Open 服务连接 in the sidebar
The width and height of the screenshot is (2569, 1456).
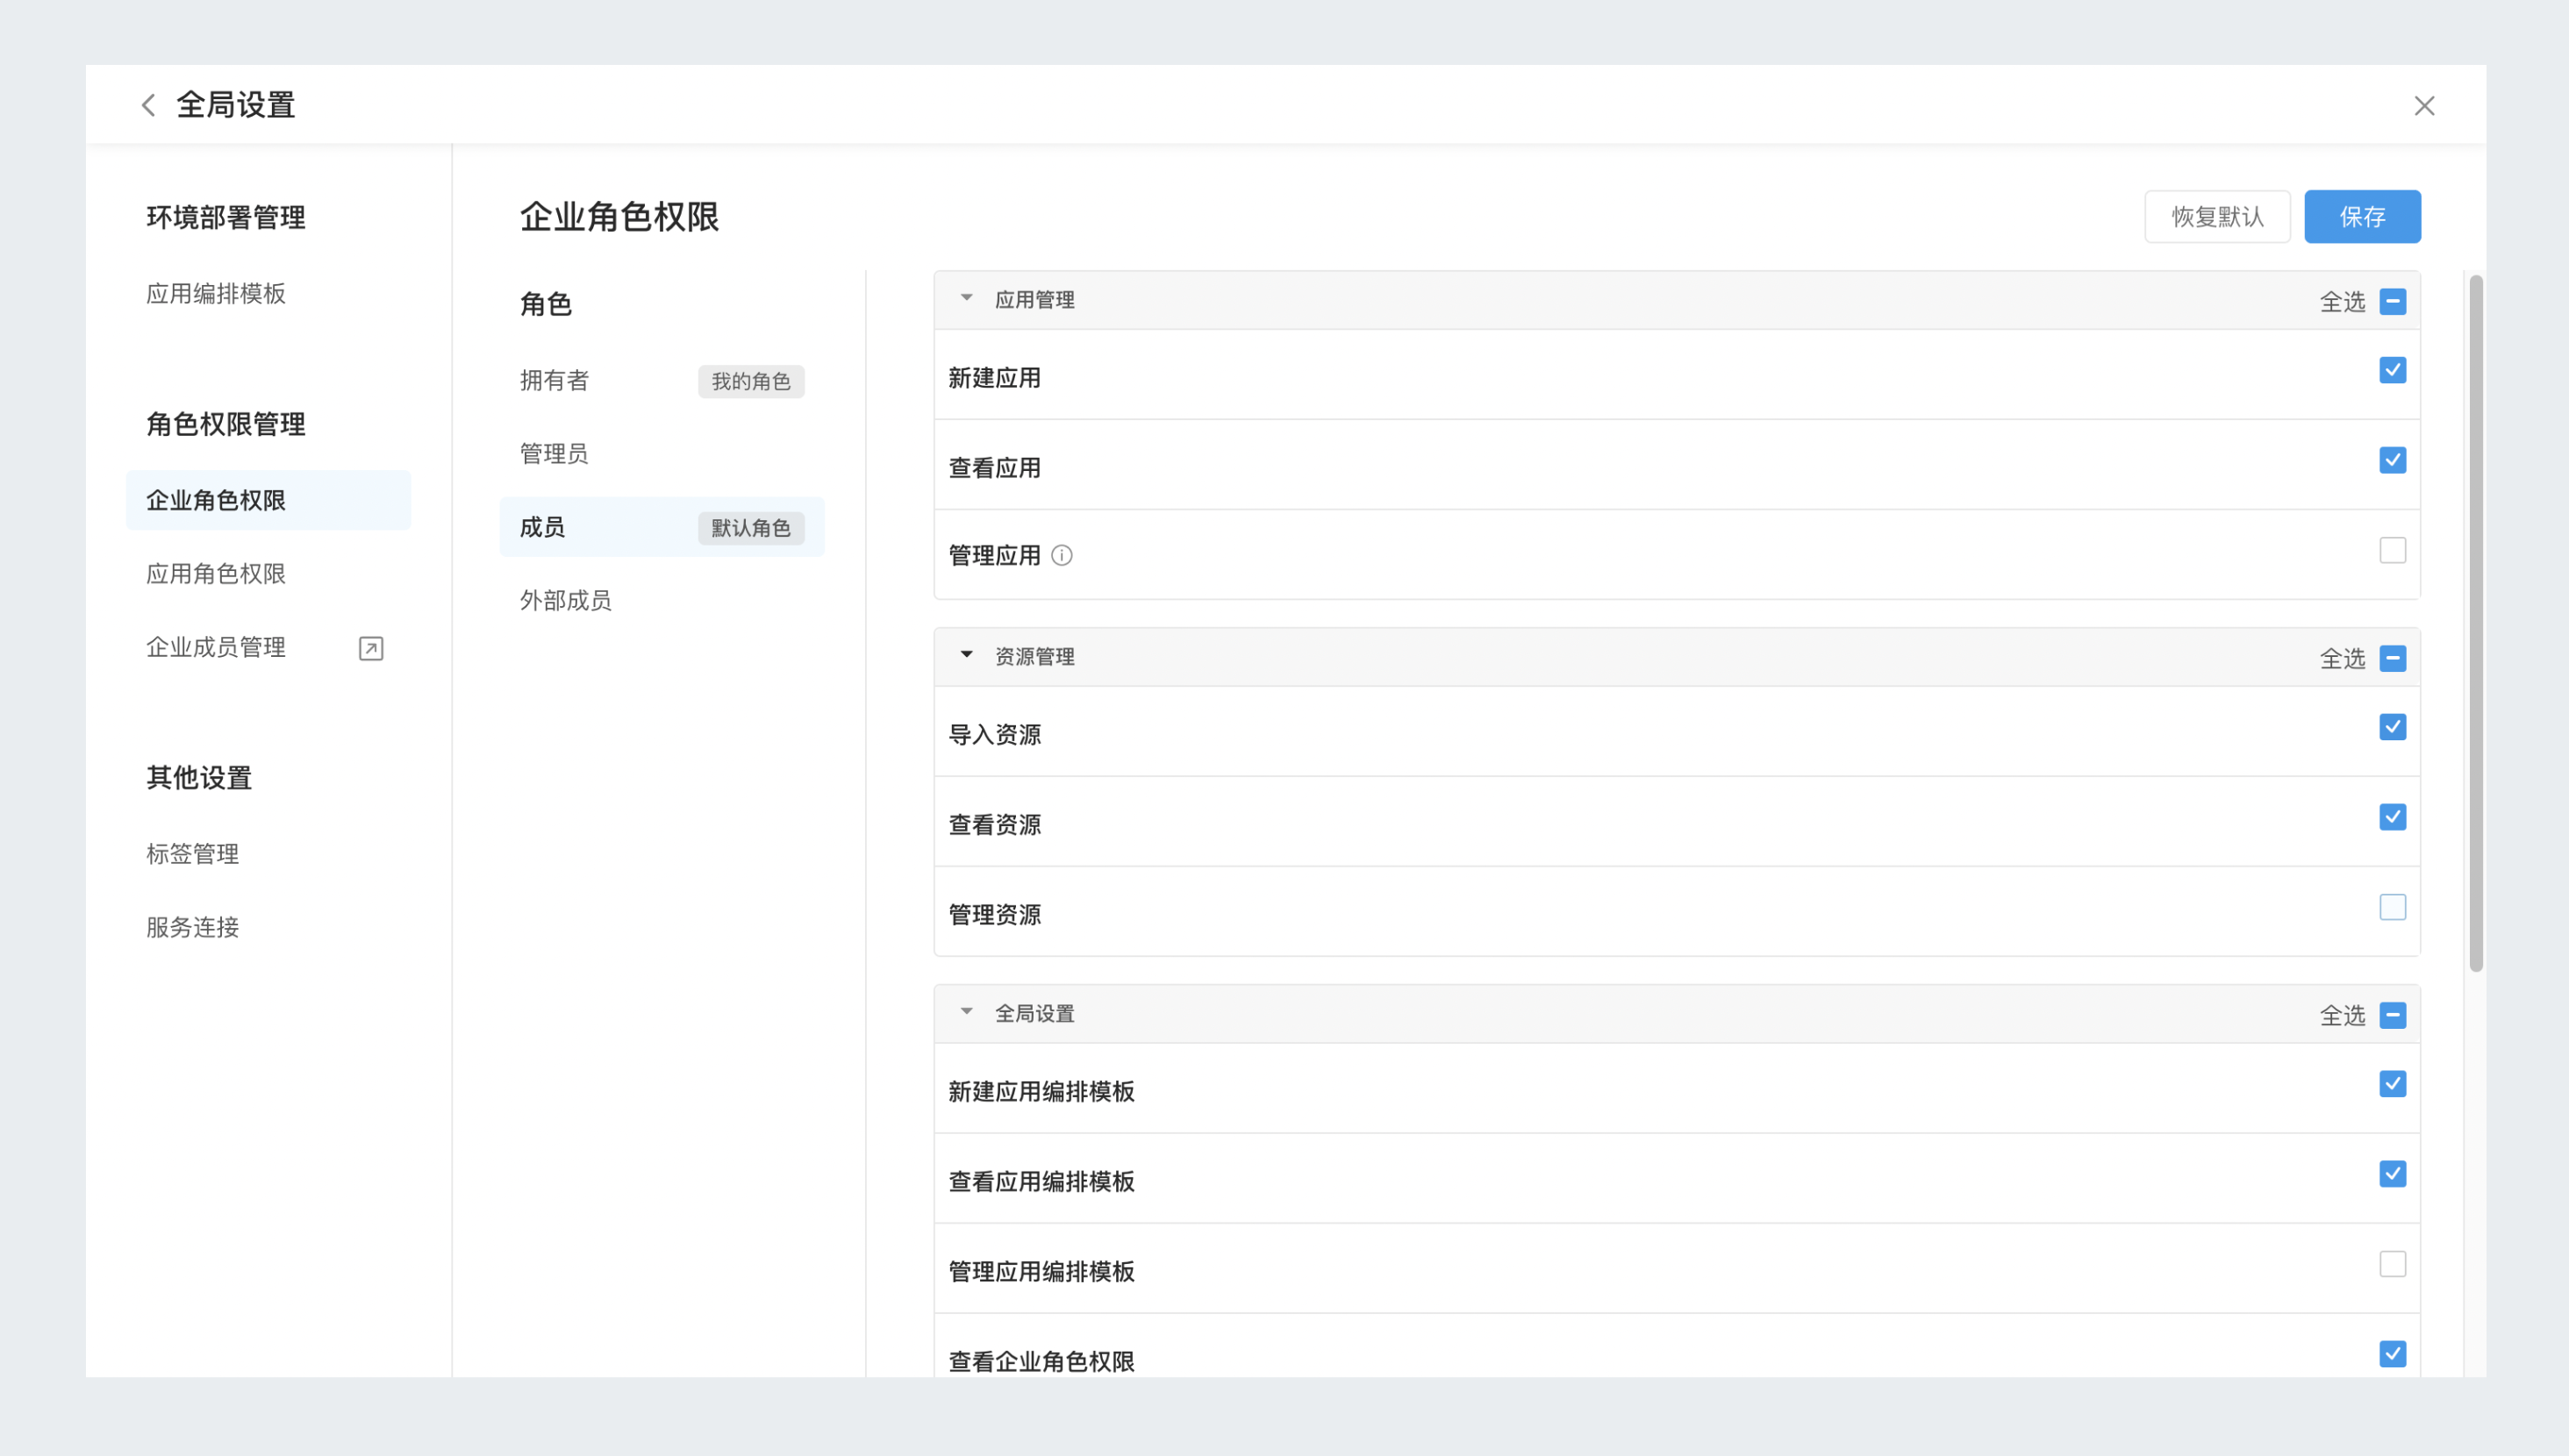pos(193,927)
